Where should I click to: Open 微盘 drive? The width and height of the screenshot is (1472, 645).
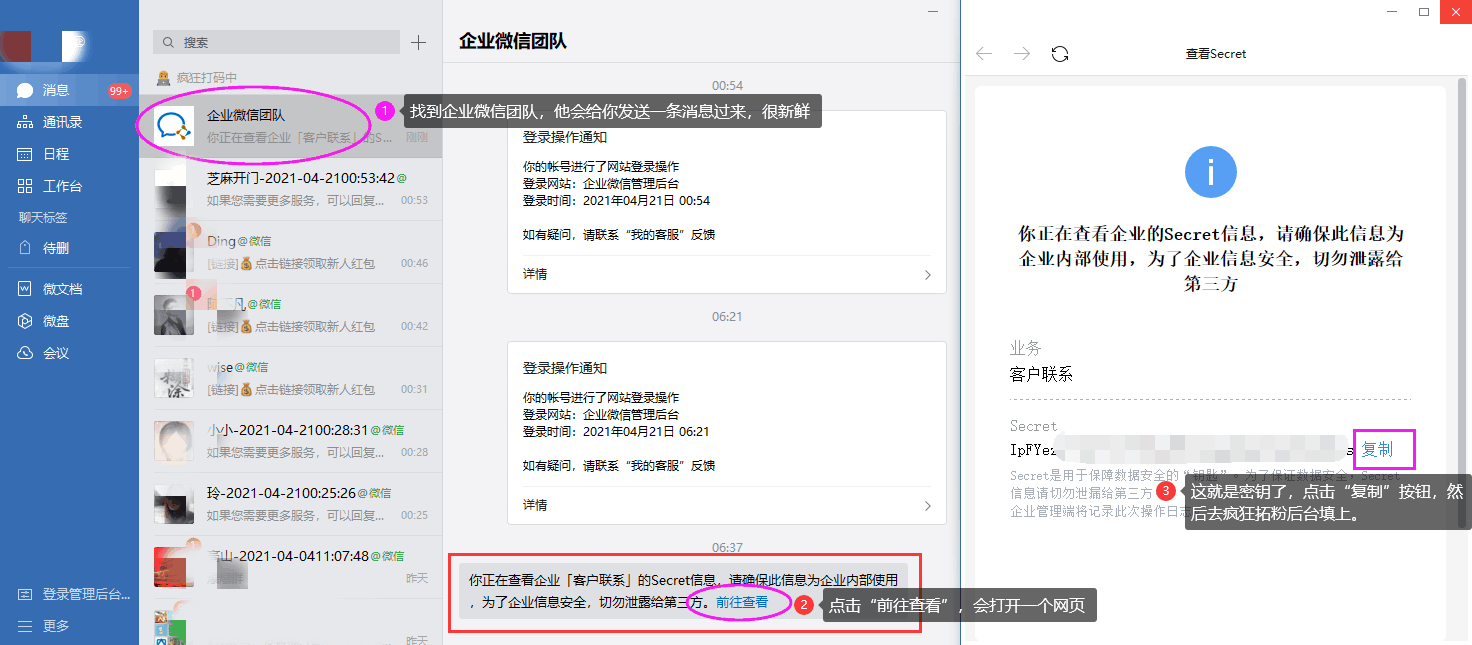68,321
